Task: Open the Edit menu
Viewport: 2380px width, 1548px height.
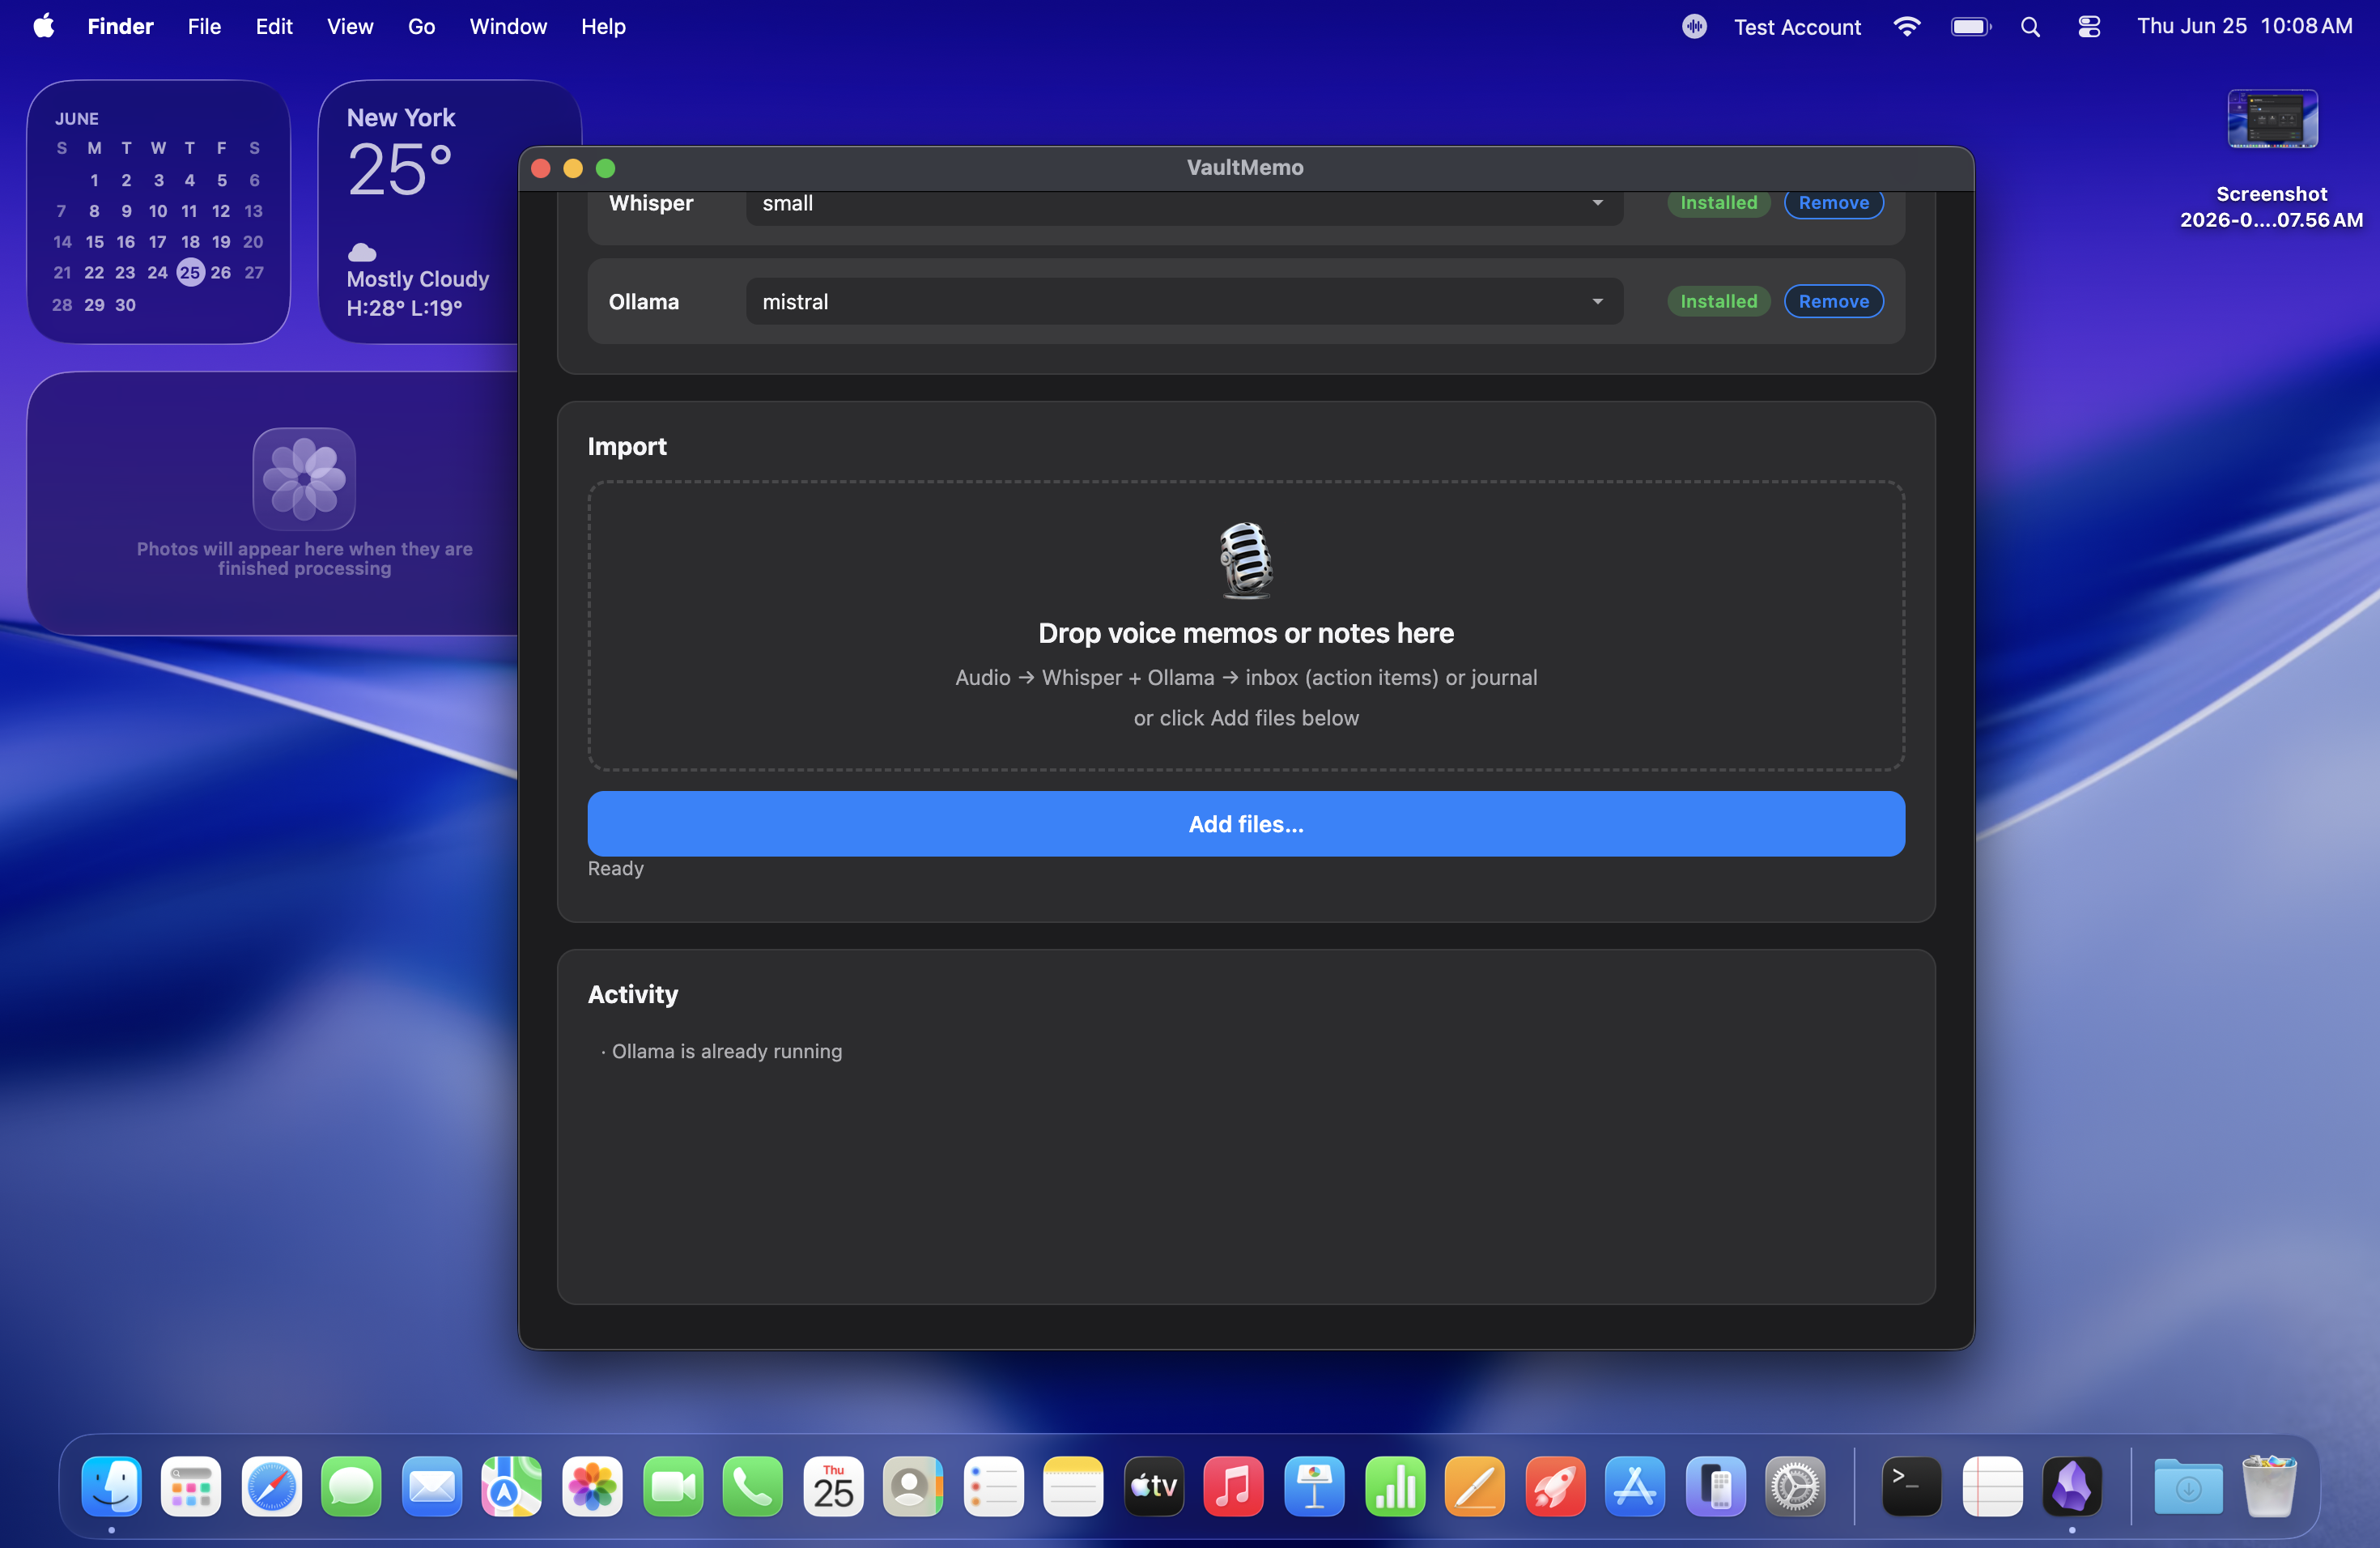Action: point(274,27)
